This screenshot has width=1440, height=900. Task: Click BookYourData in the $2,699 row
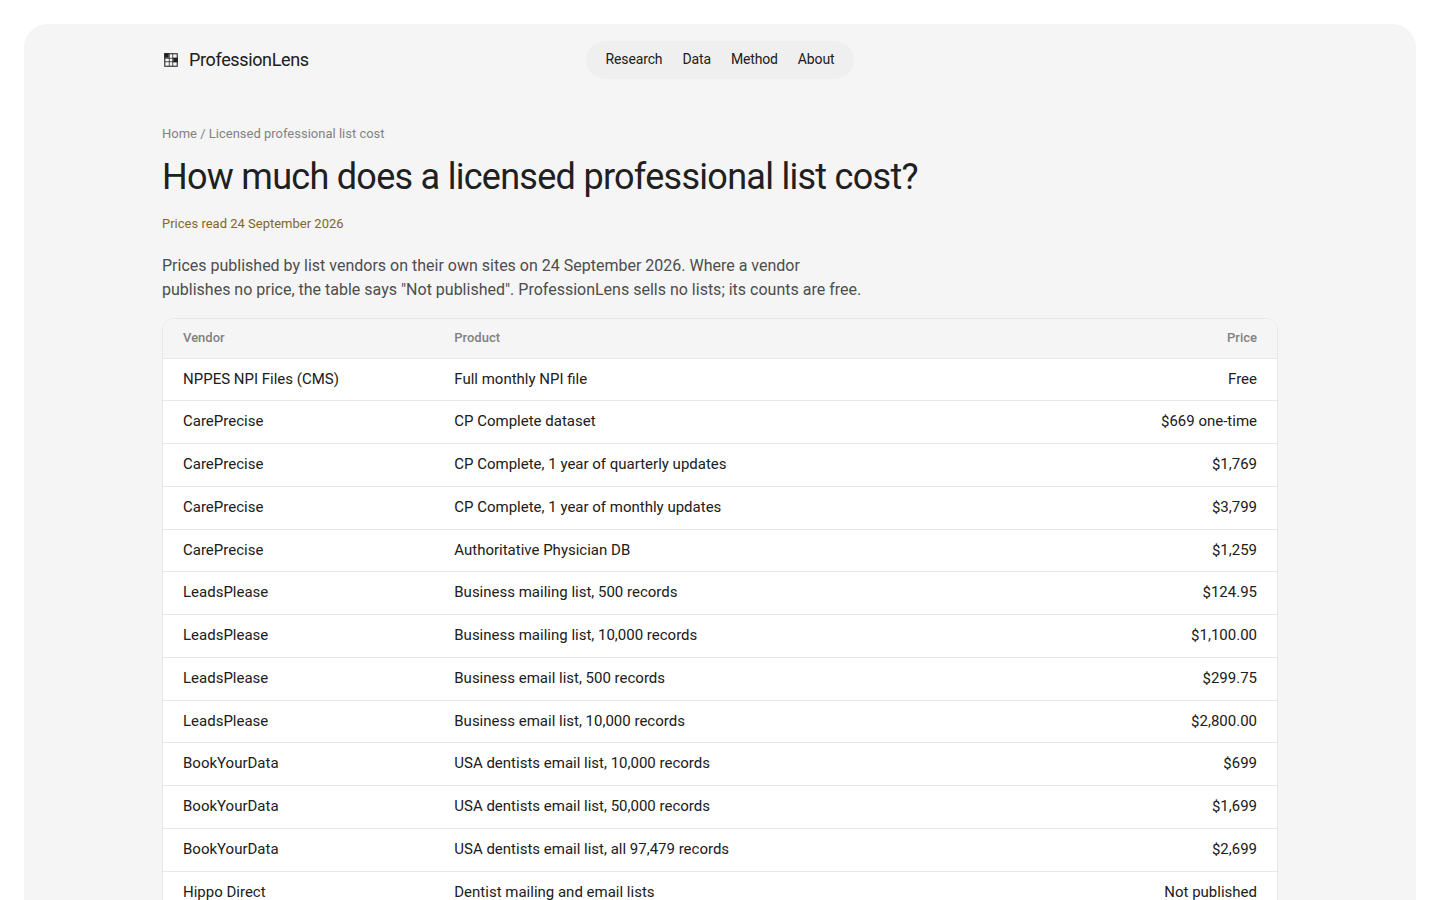pos(230,849)
